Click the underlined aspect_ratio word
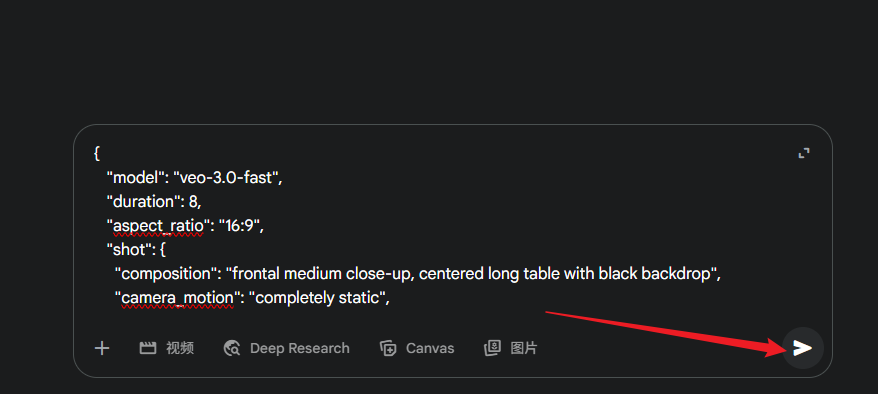 [158, 226]
